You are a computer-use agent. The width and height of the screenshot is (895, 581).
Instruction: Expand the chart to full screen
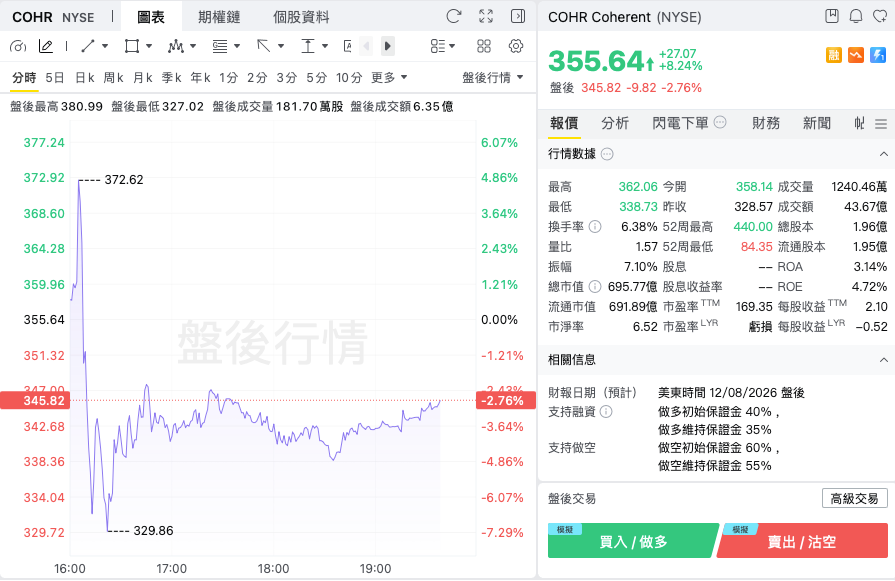click(486, 16)
